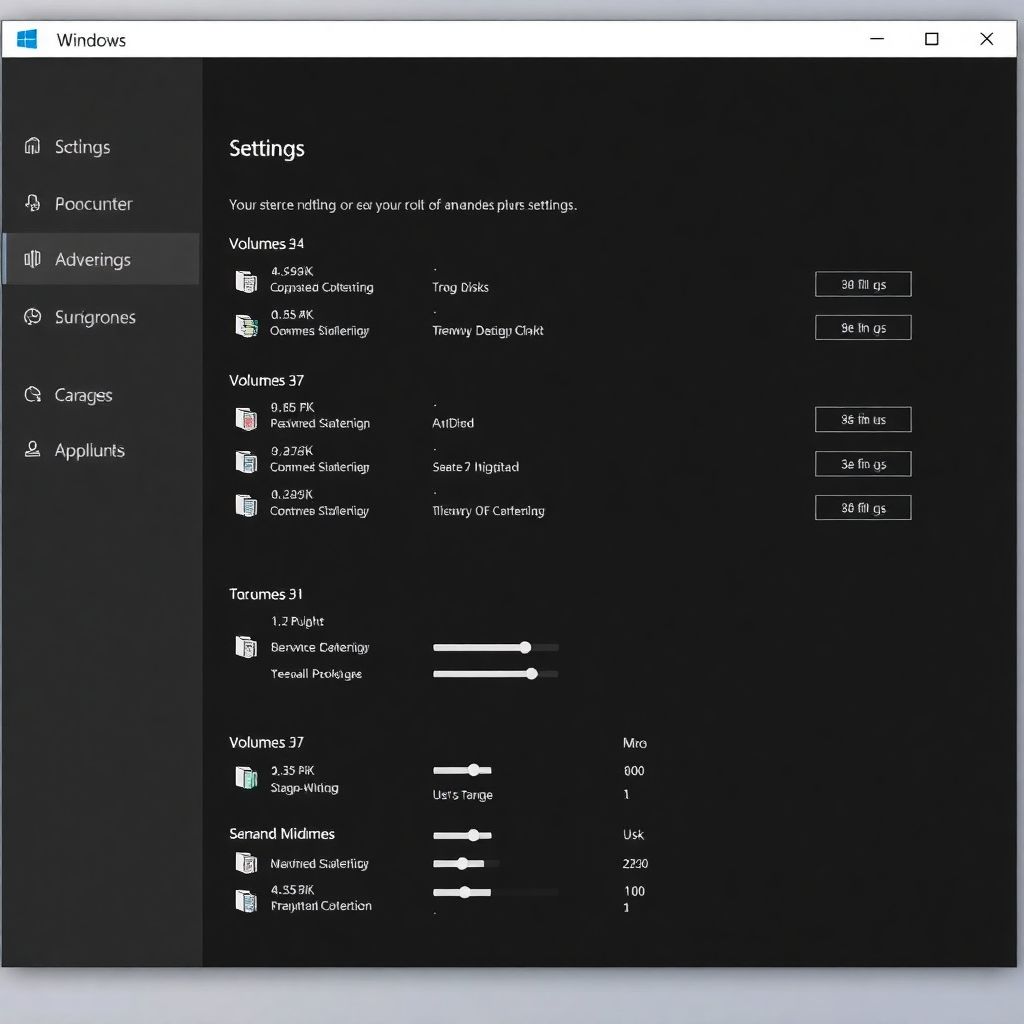Click the Sctings icon in the sidebar
The image size is (1024, 1024).
(x=32, y=146)
